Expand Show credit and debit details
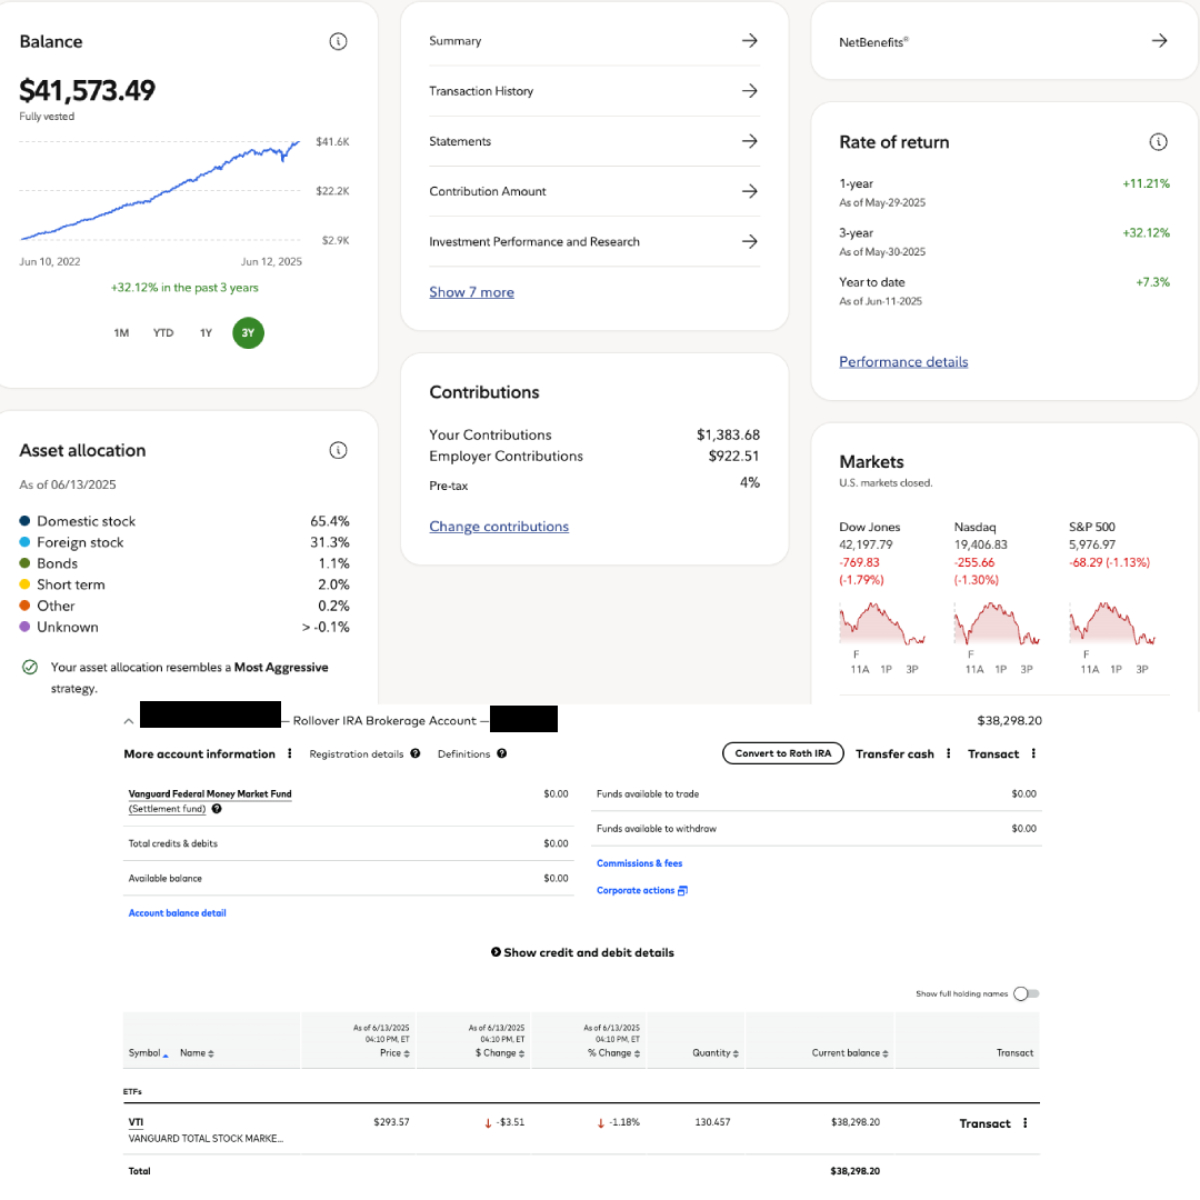Viewport: 1200px width, 1200px height. point(582,953)
